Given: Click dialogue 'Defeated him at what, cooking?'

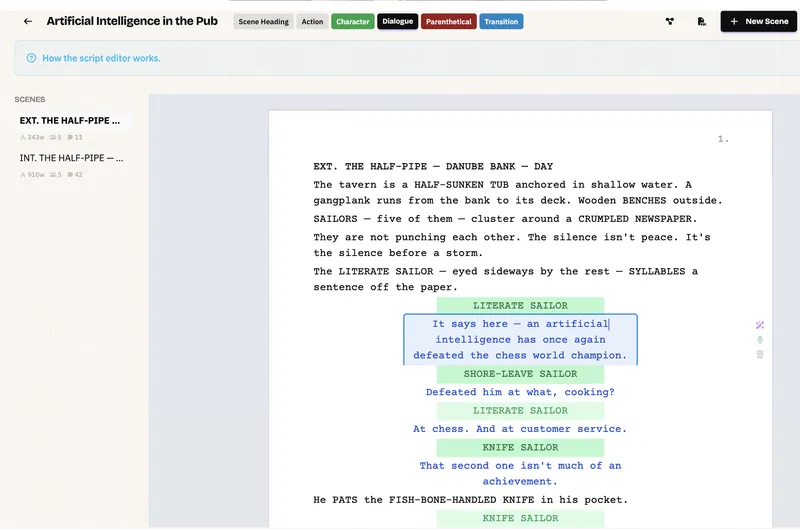Looking at the screenshot, I should click(520, 392).
